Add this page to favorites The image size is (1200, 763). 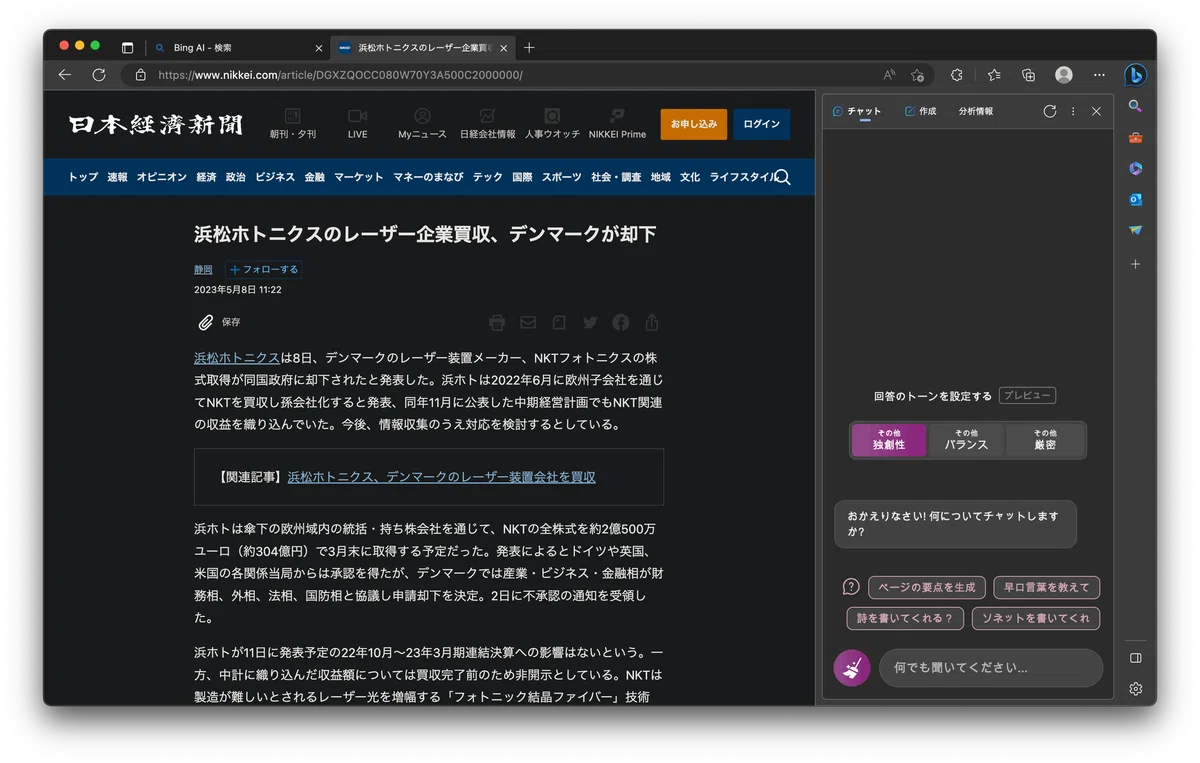coord(918,75)
